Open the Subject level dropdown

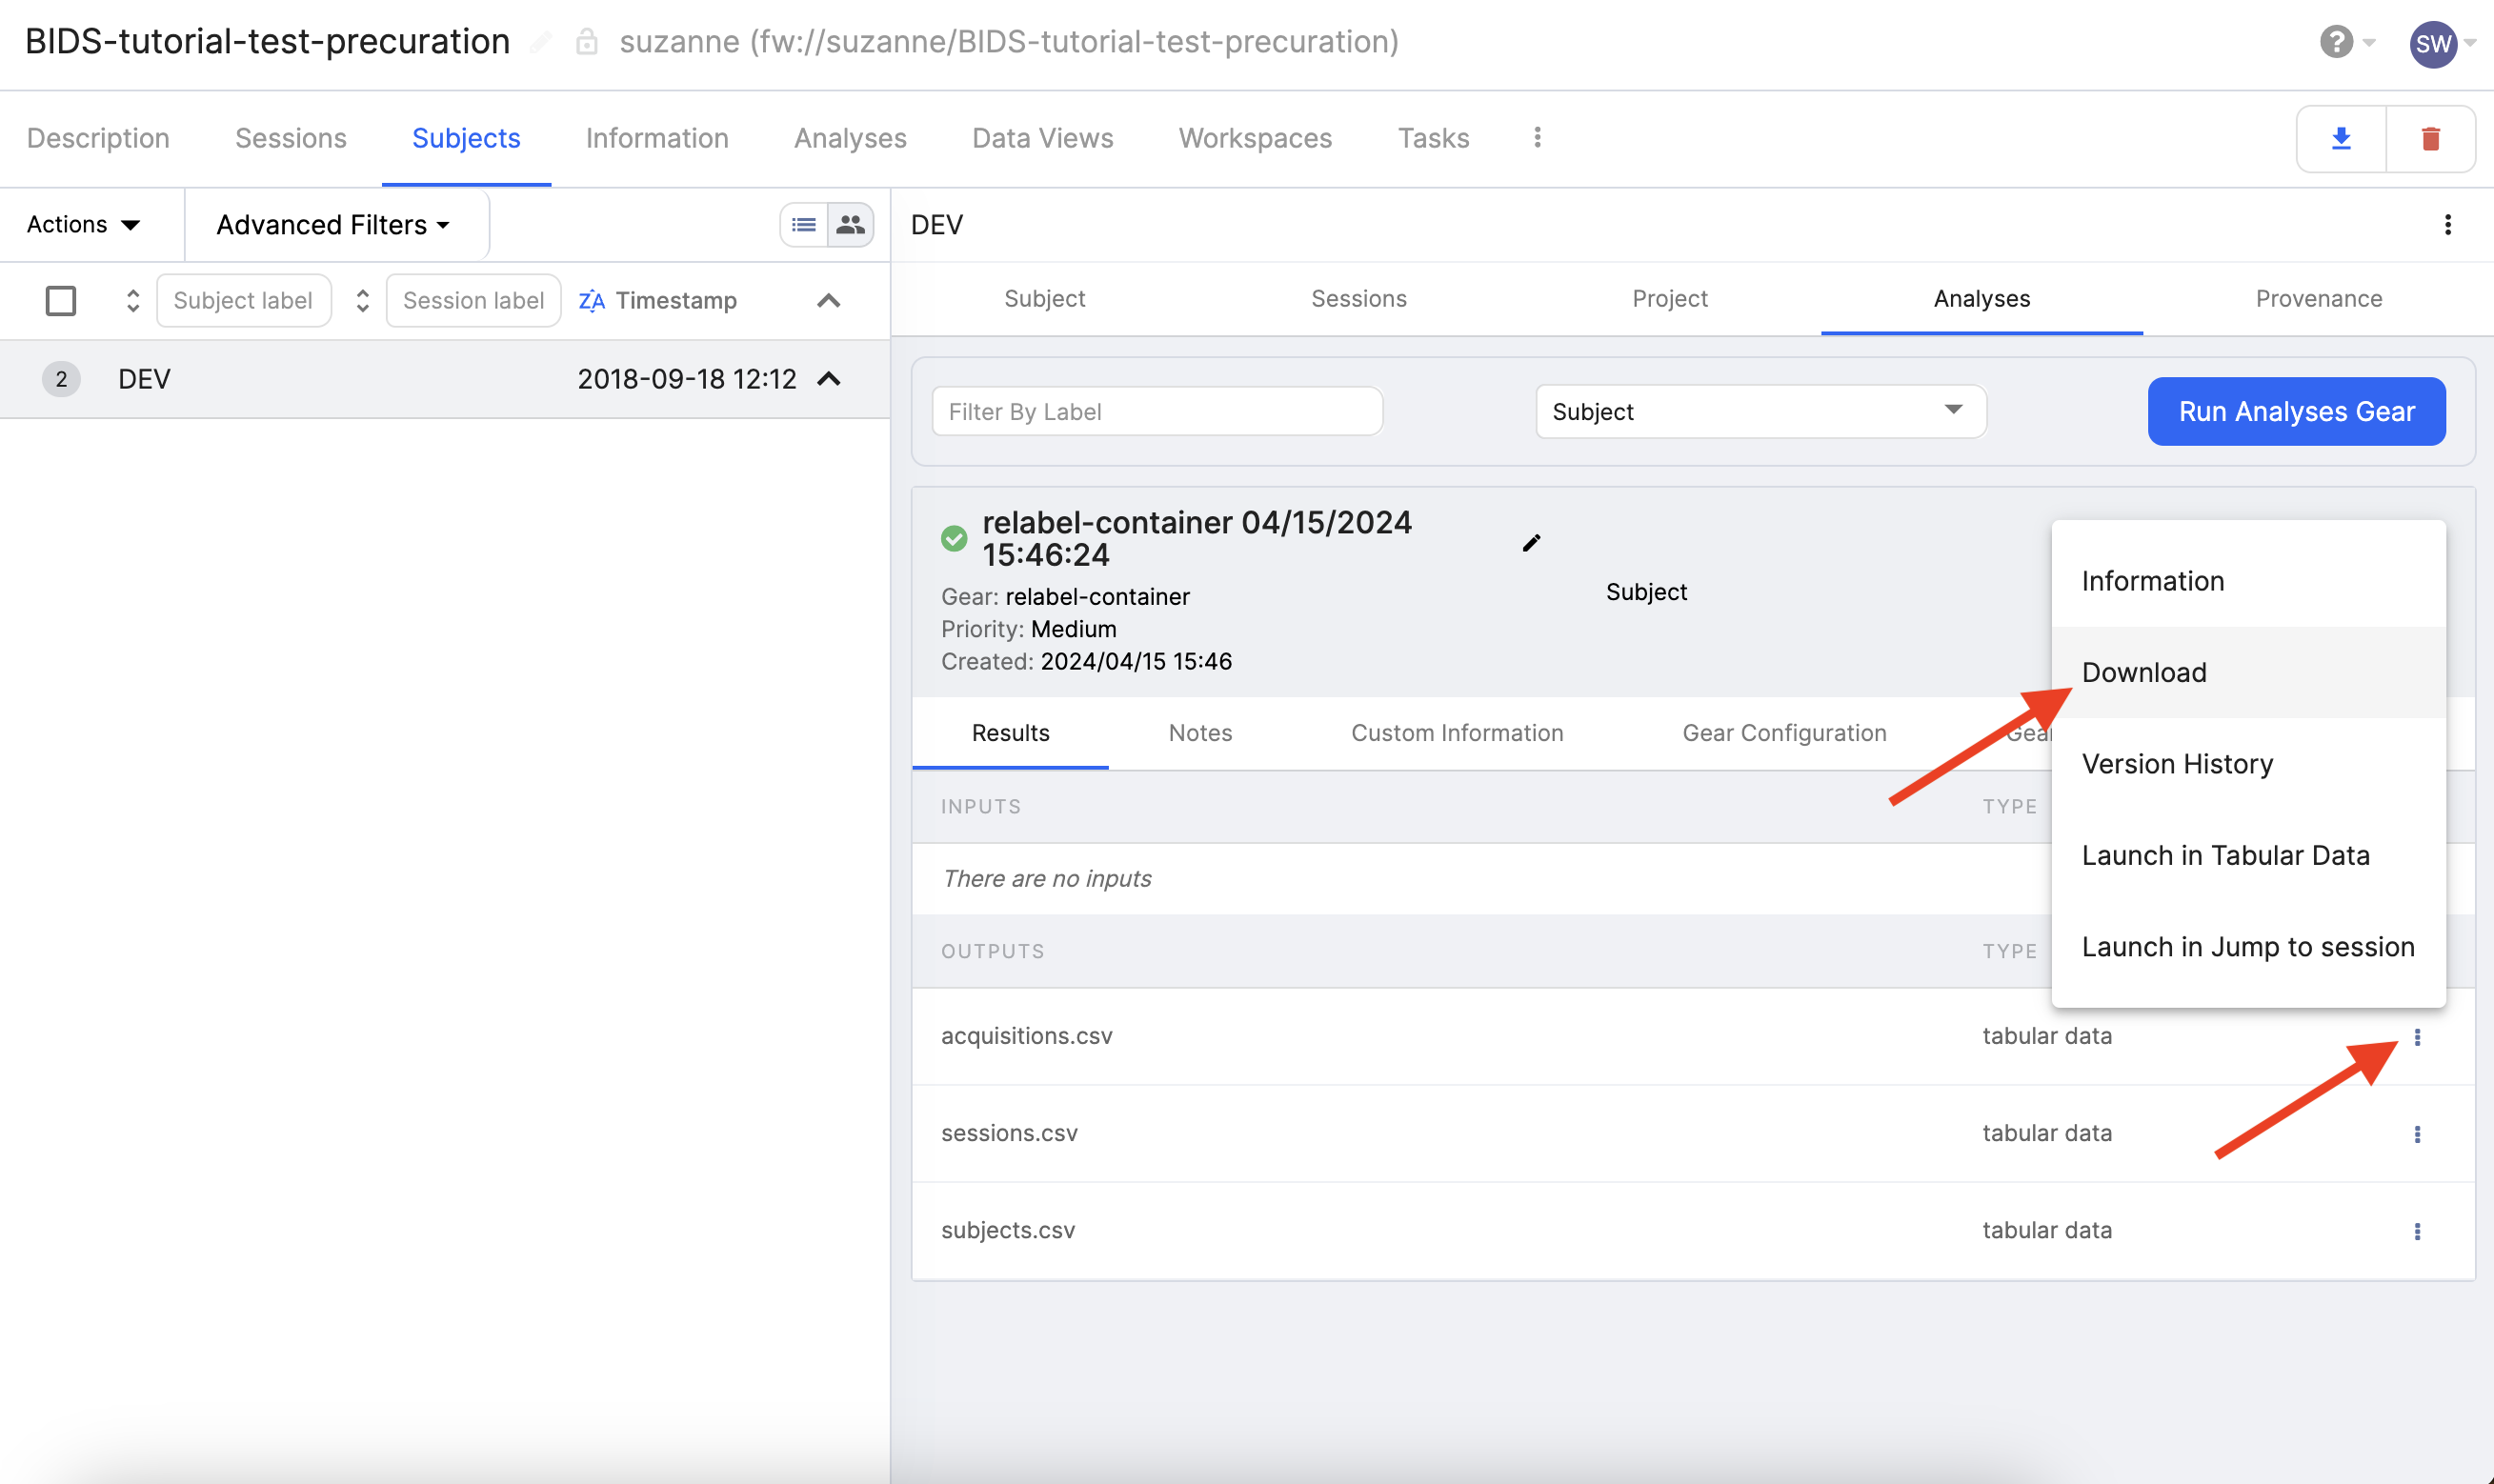click(1760, 411)
